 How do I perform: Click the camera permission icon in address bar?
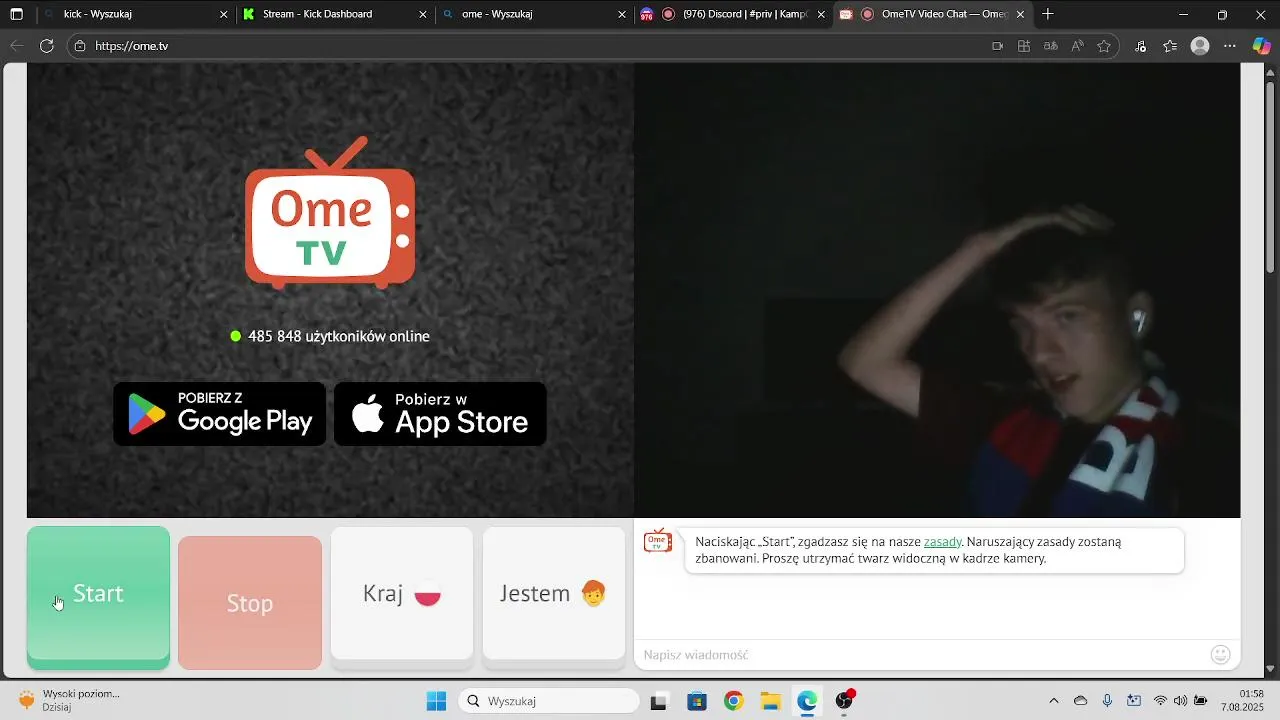[997, 46]
